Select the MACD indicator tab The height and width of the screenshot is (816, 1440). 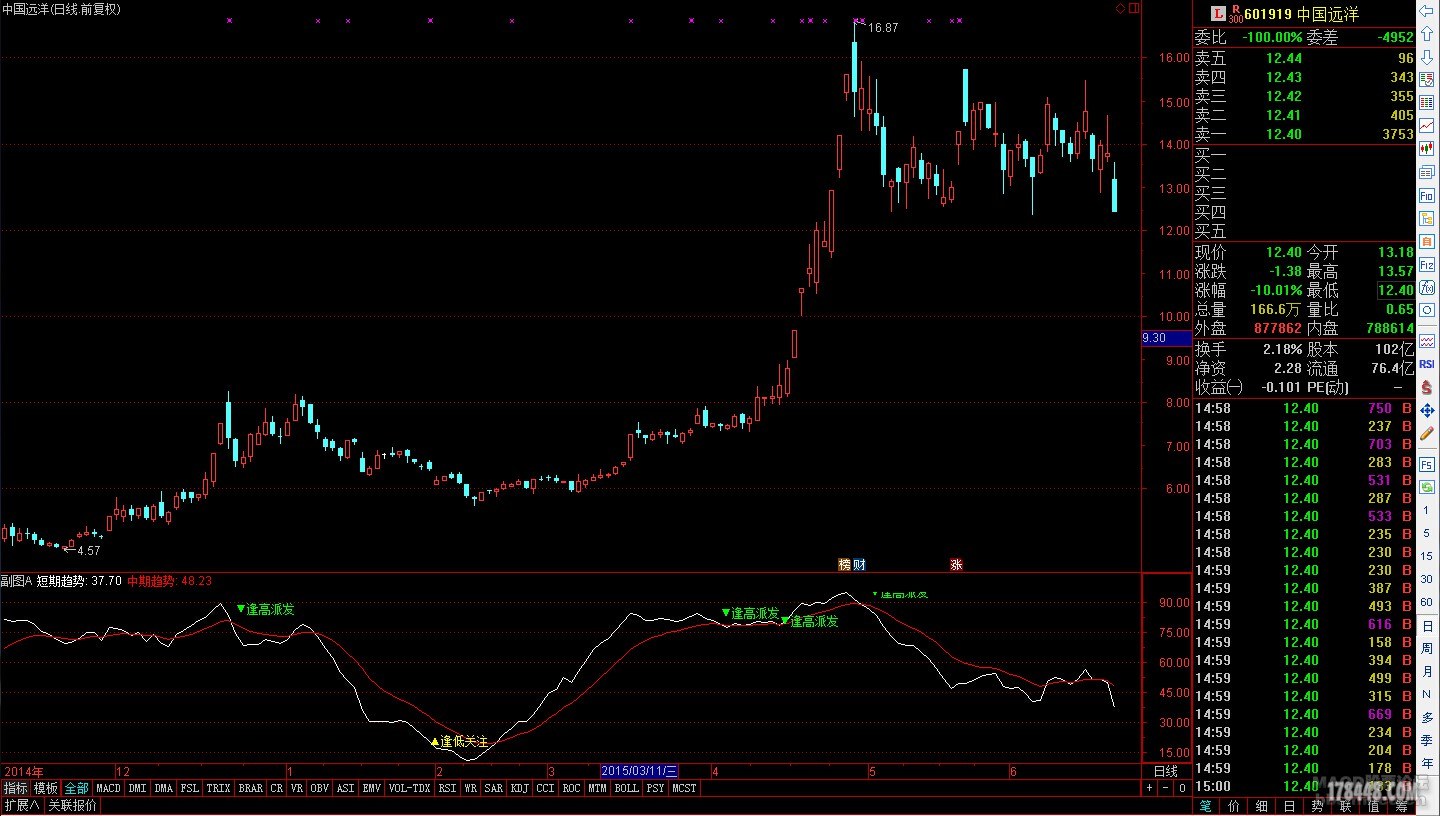click(x=108, y=788)
